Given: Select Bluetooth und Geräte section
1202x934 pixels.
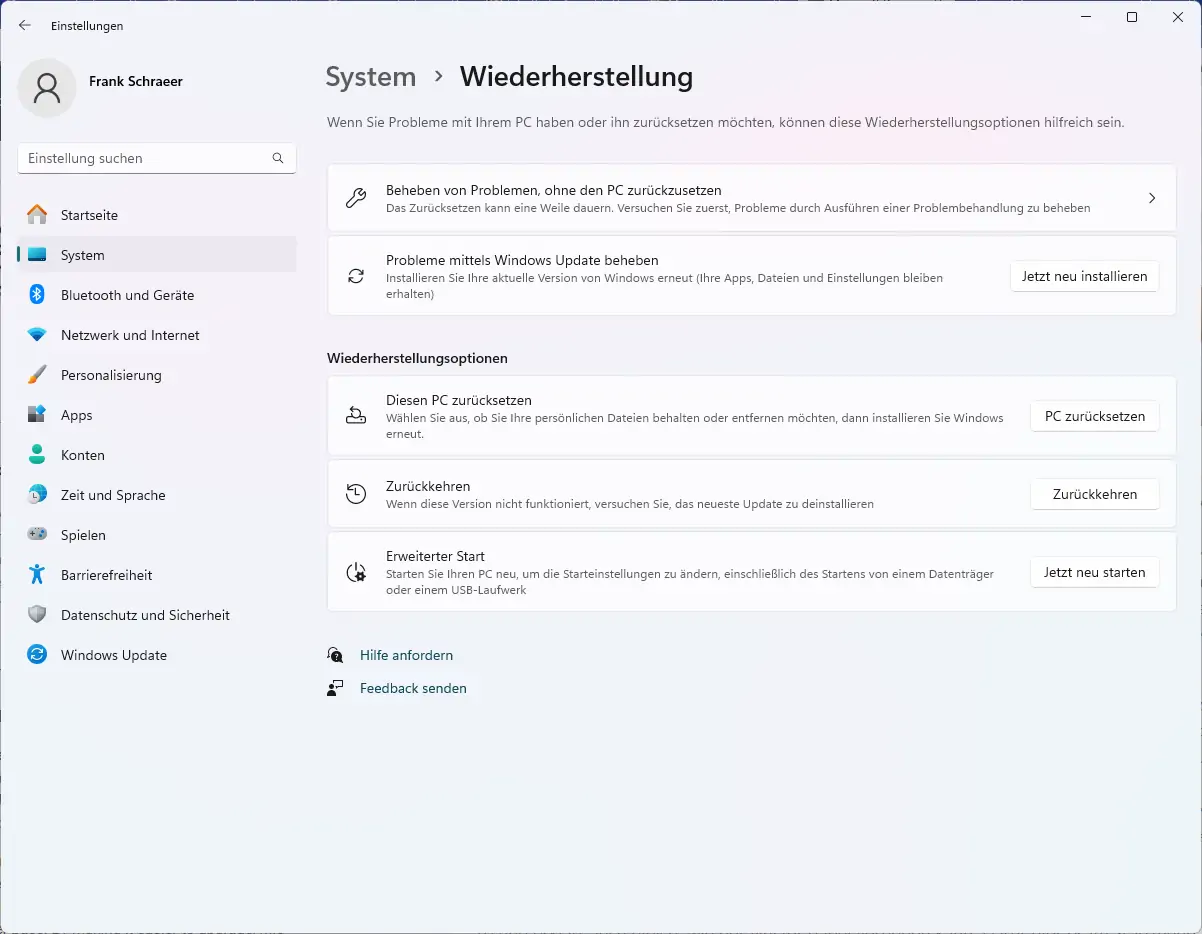Looking at the screenshot, I should click(157, 295).
